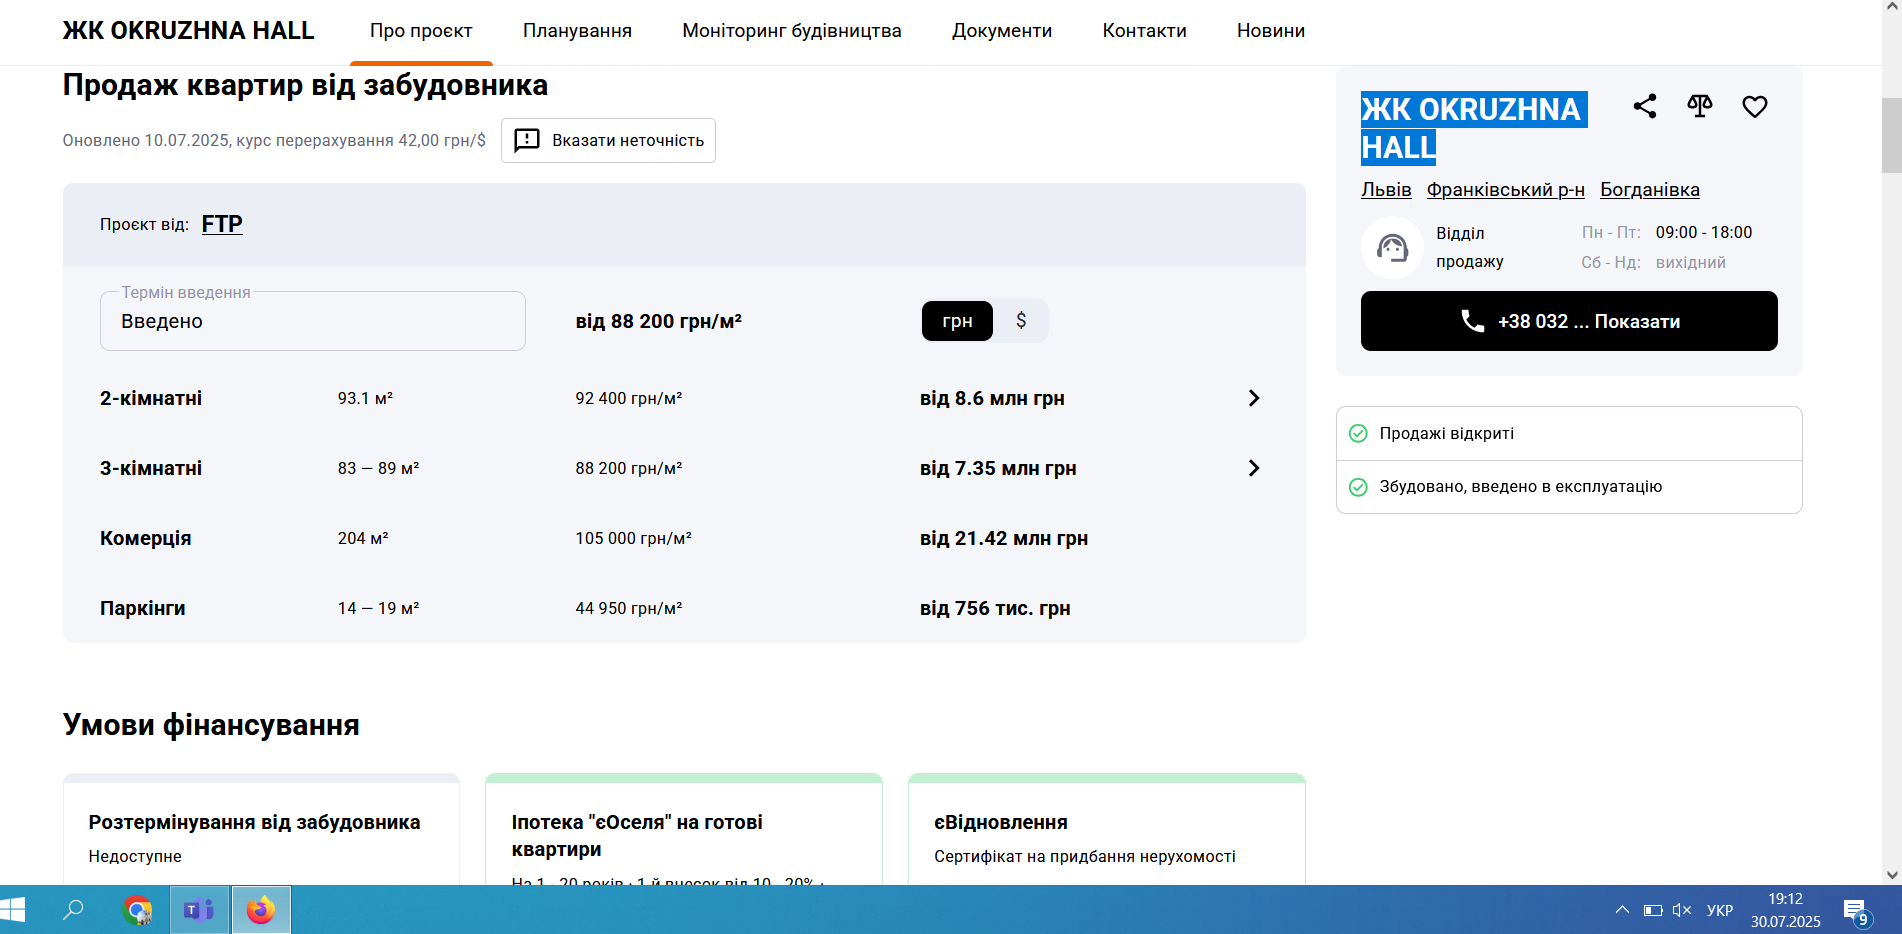The width and height of the screenshot is (1902, 934).
Task: Open Львів city link
Action: (1386, 190)
